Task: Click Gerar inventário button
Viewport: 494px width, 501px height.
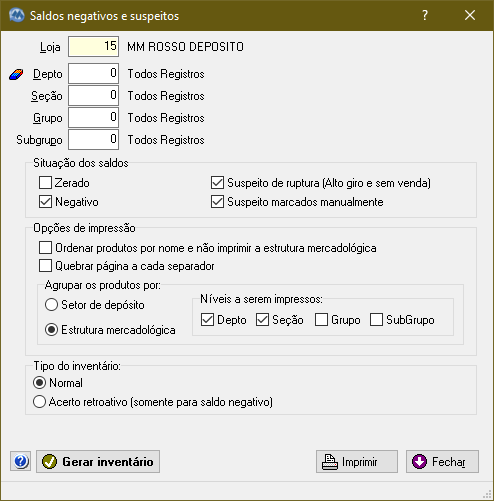Action: (98, 461)
